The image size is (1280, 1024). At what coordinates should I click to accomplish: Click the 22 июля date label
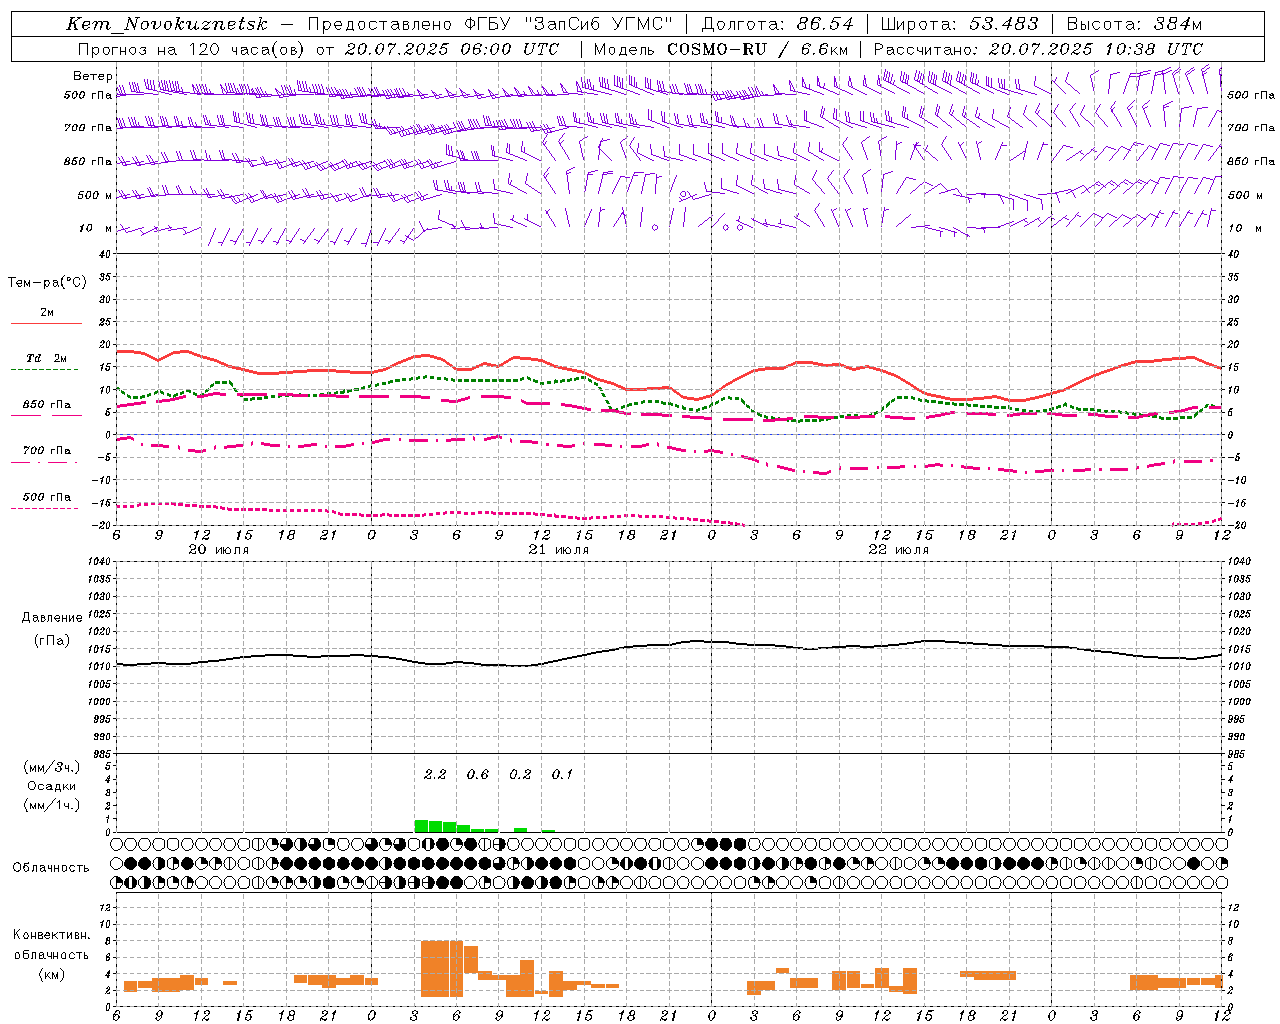(899, 549)
